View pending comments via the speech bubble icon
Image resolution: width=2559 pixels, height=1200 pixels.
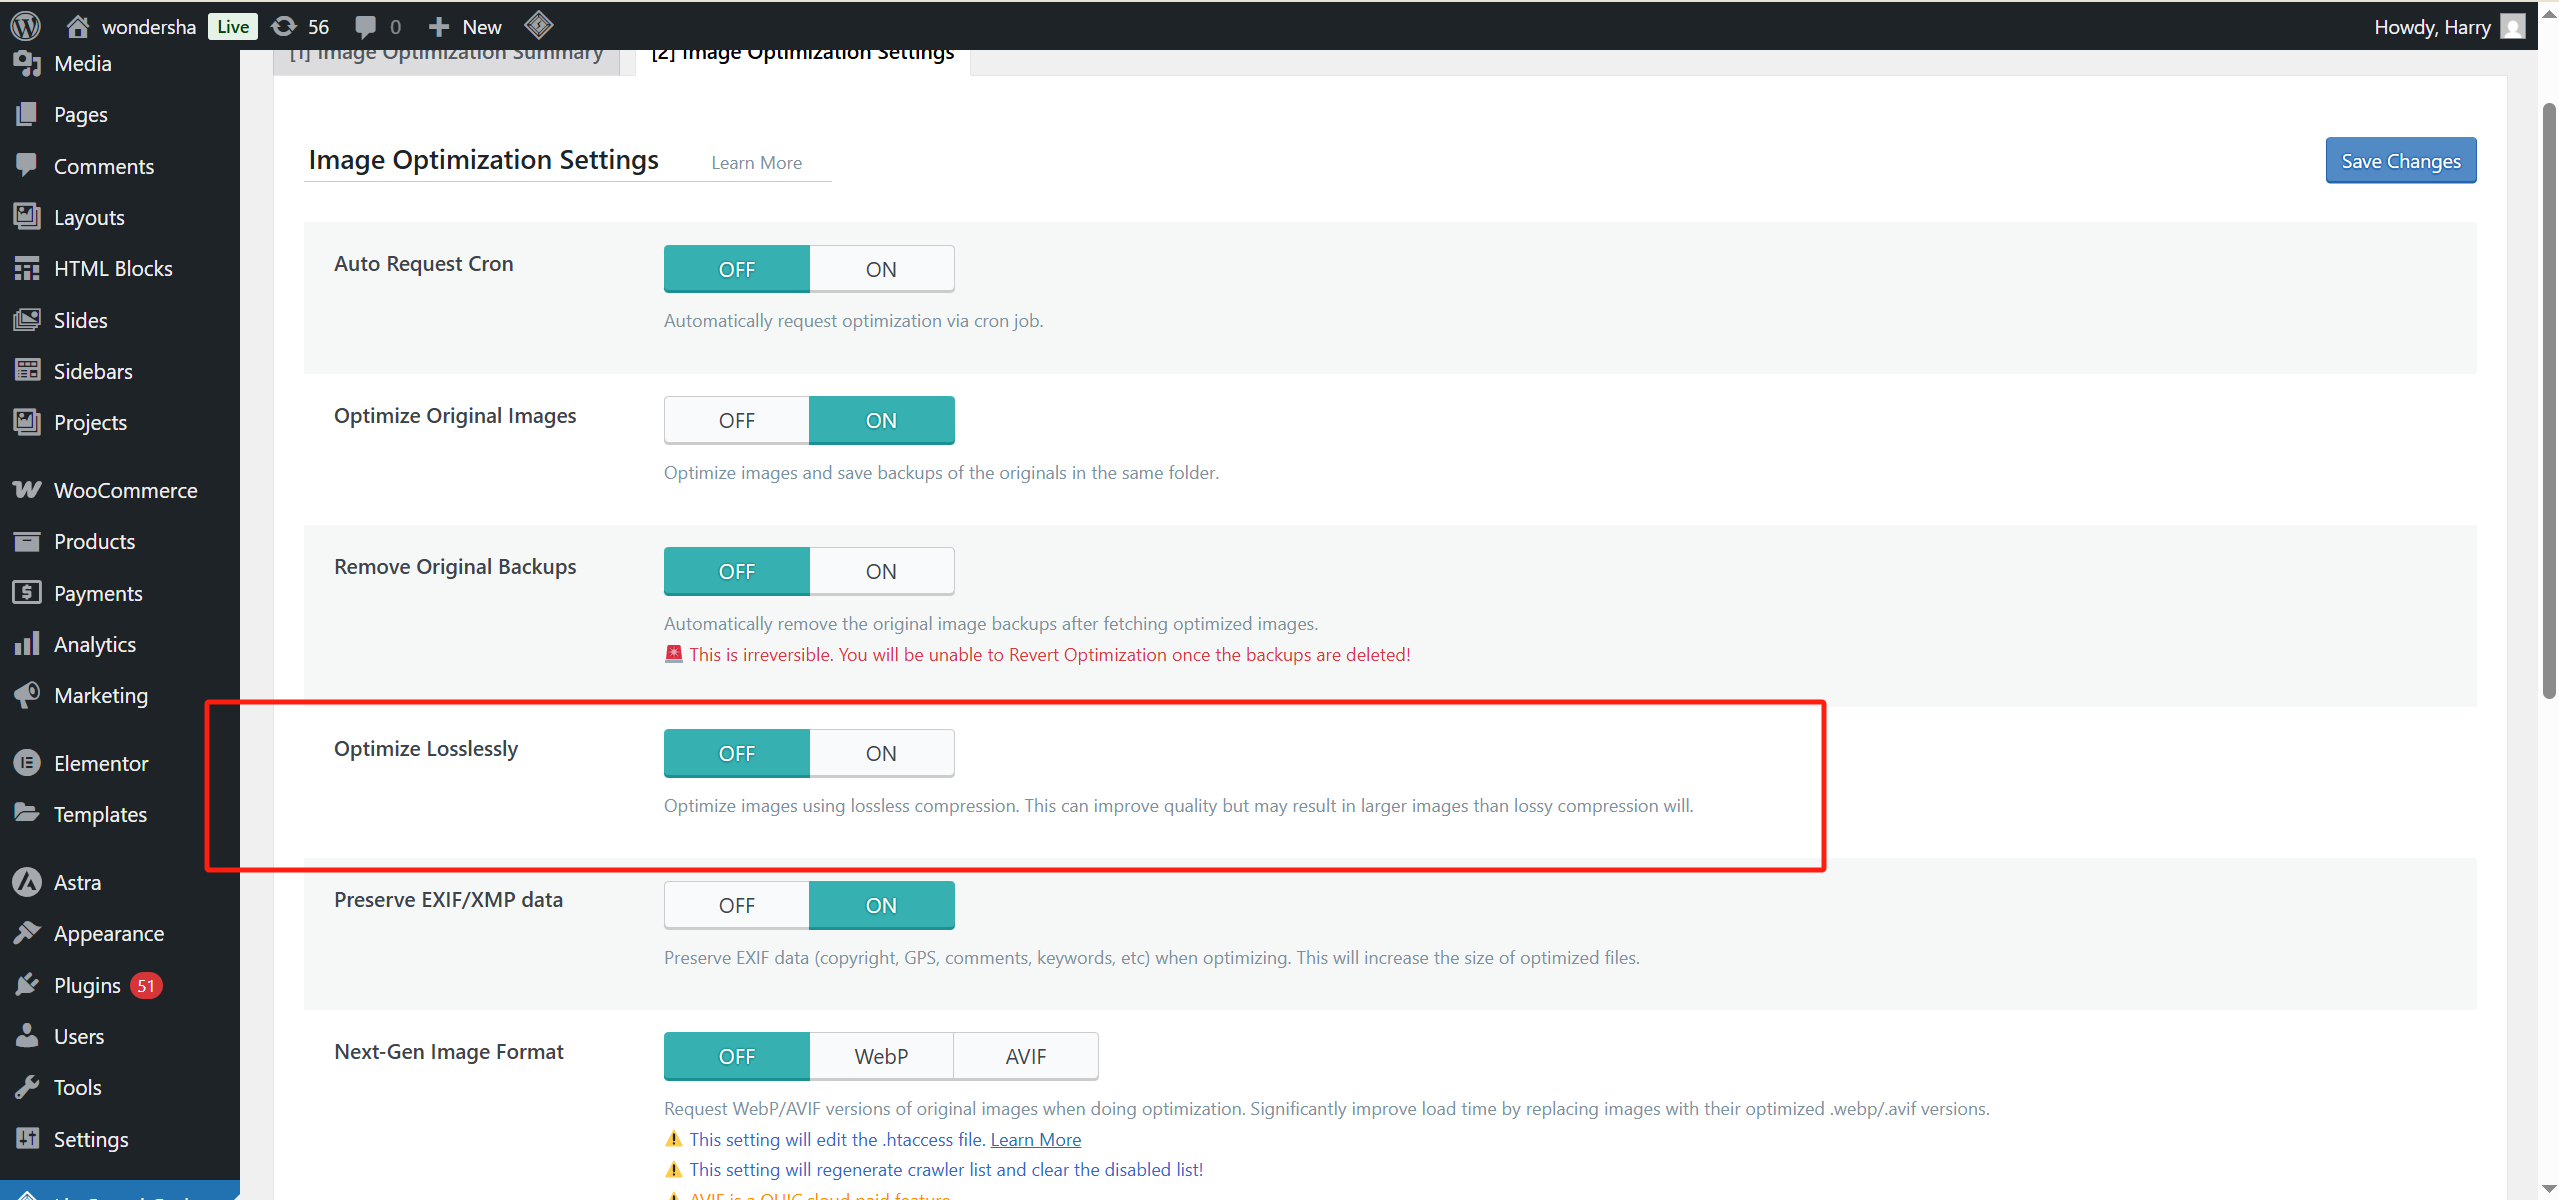[367, 25]
